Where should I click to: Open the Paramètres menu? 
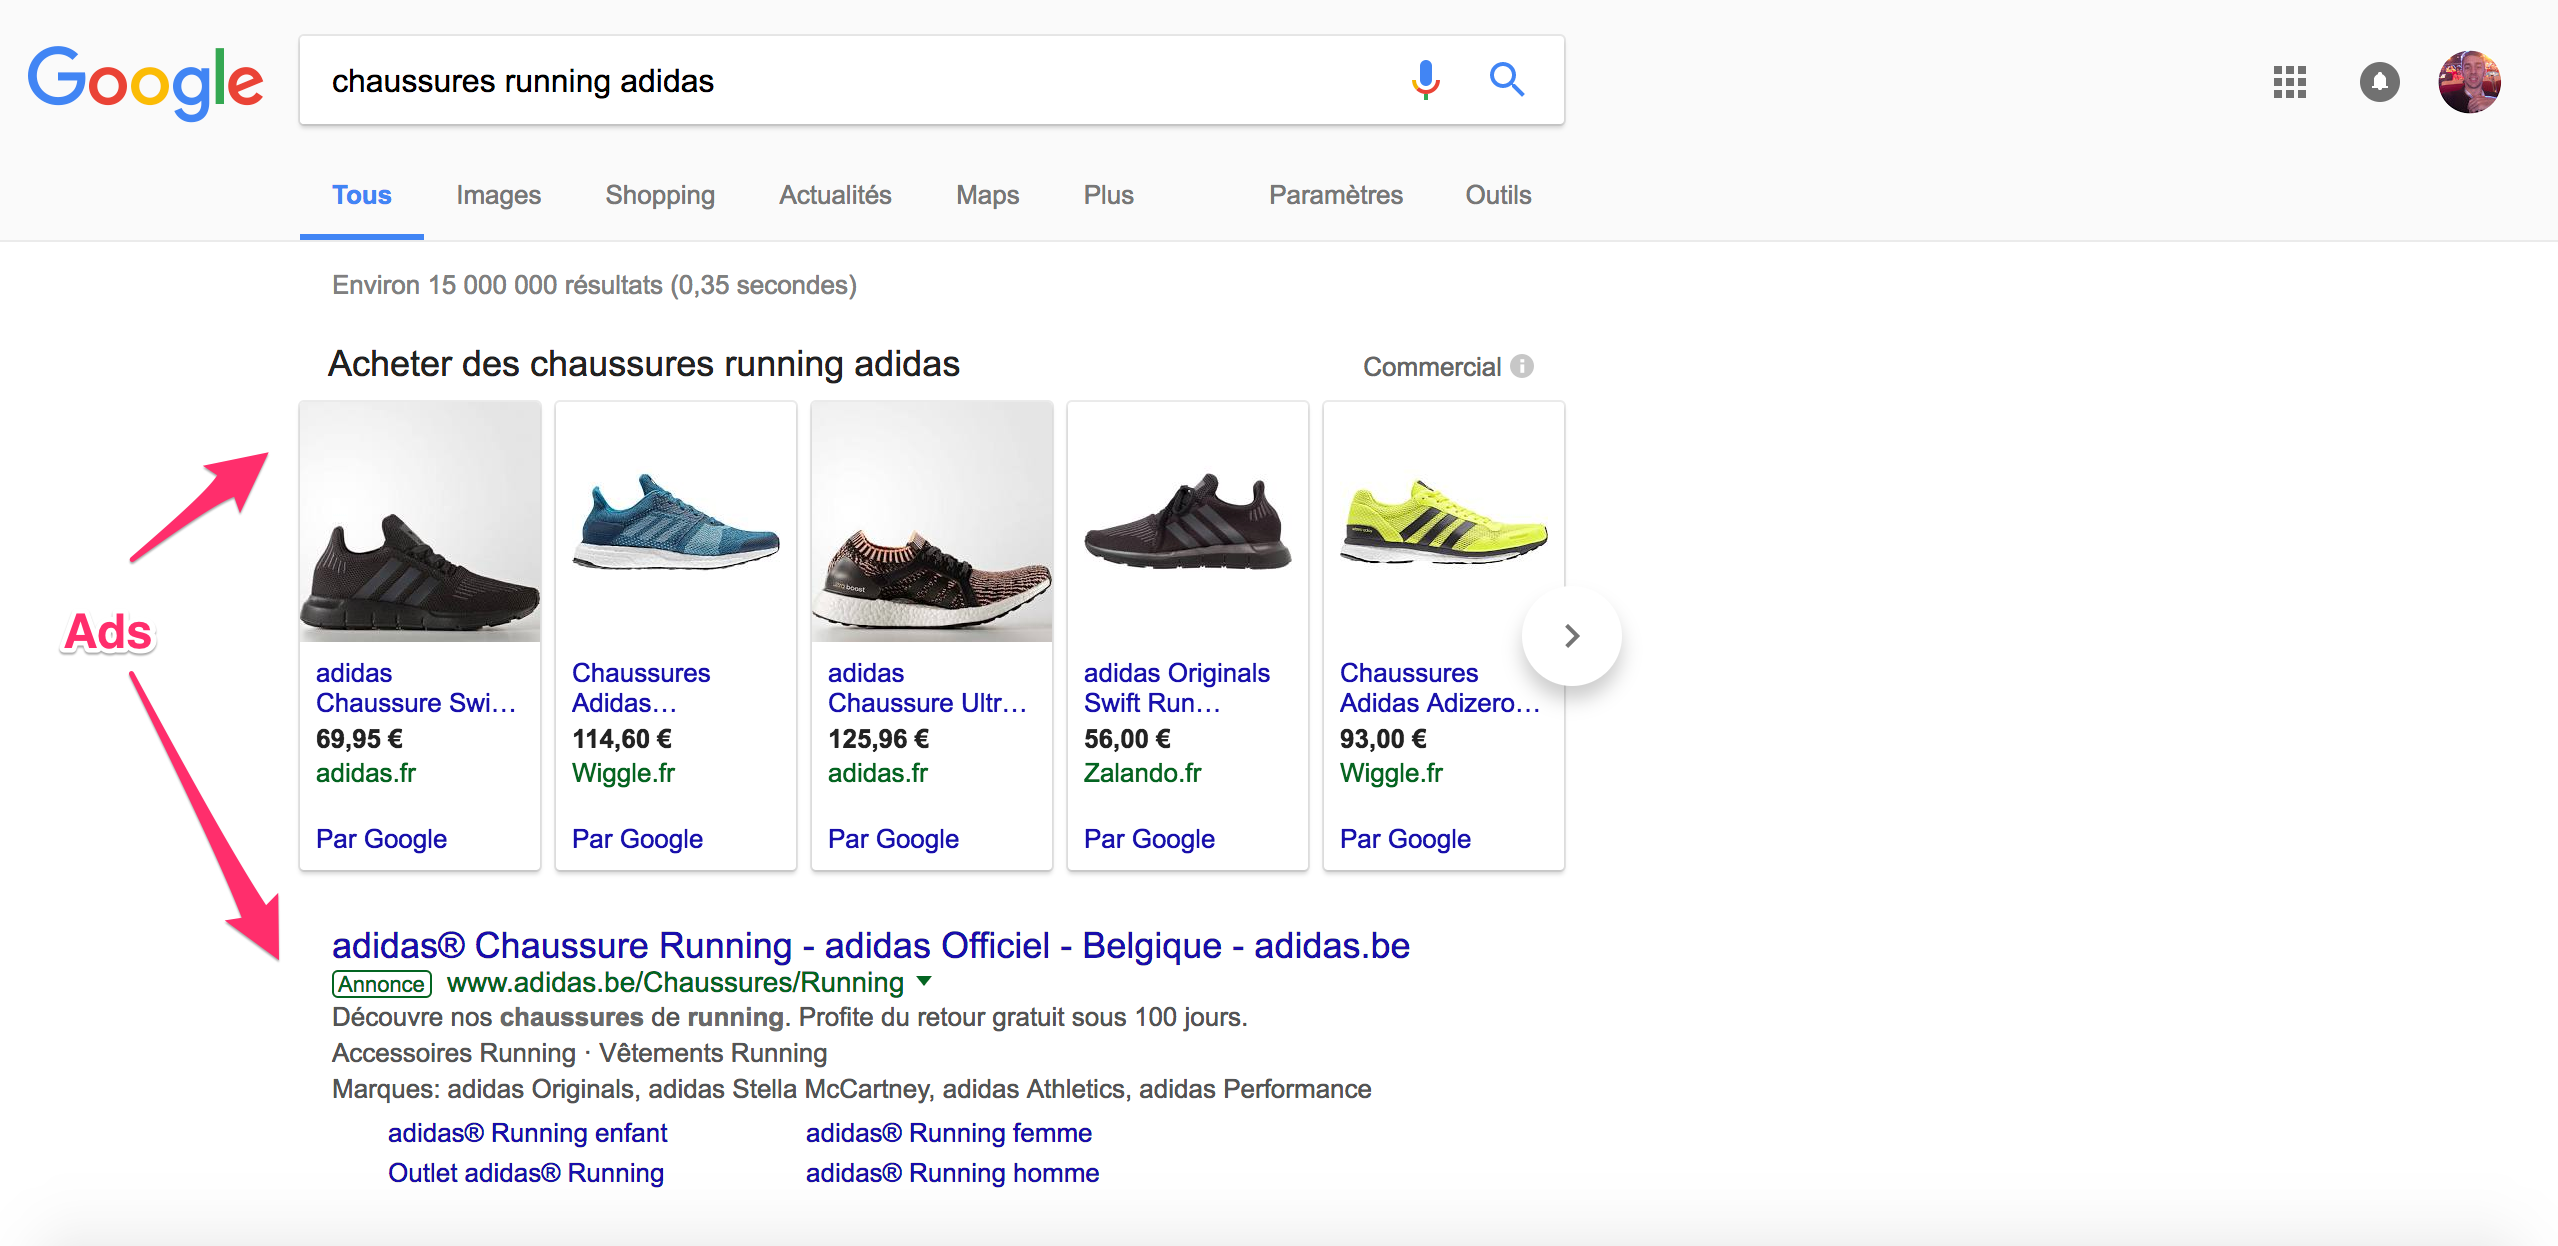pyautogui.click(x=1335, y=195)
